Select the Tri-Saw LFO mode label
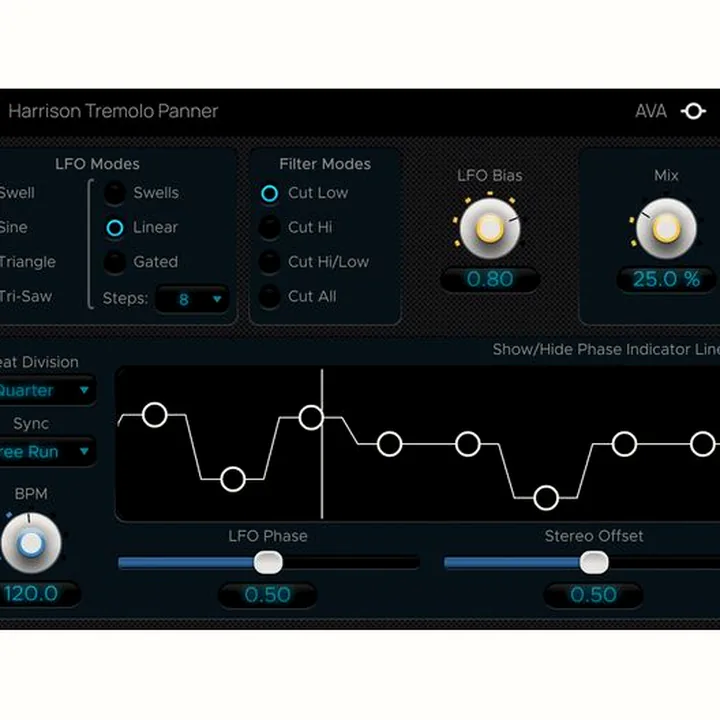Viewport: 720px width, 720px height. (x=26, y=297)
